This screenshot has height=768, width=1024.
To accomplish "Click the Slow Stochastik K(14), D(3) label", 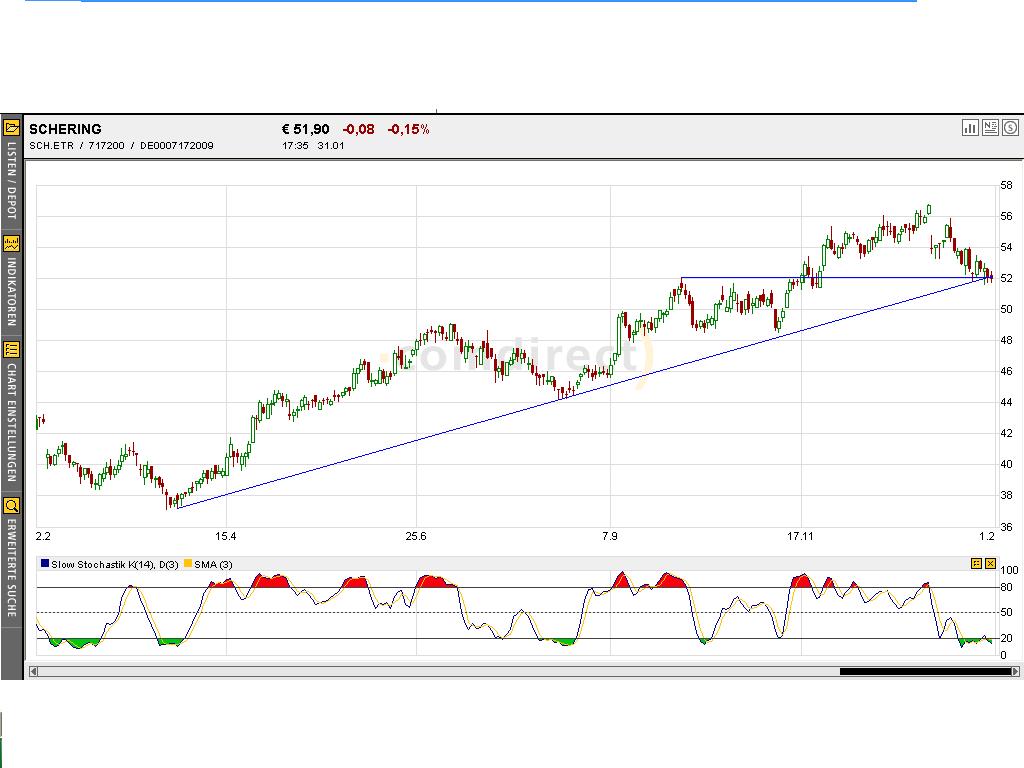I will pyautogui.click(x=115, y=564).
